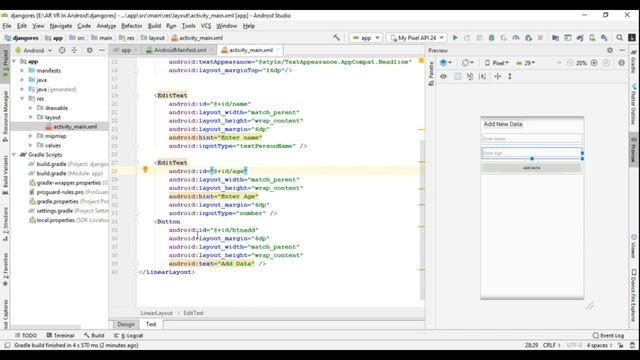Click the pan preview up-down arrow icon
Screen dimensions: 640x360
(x=510, y=76)
